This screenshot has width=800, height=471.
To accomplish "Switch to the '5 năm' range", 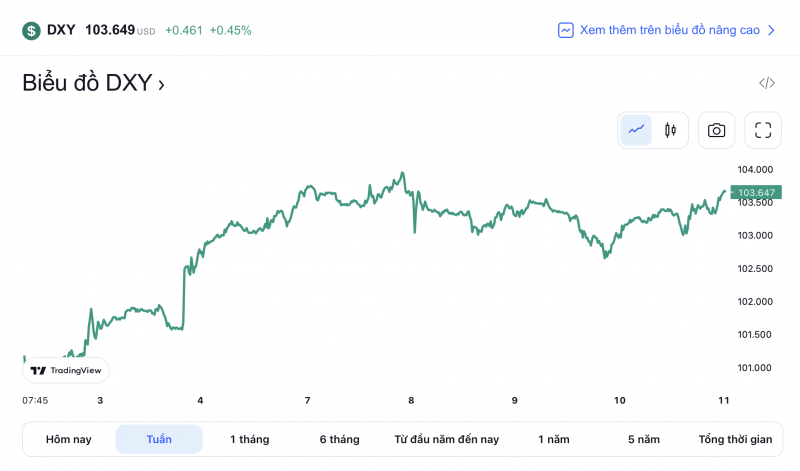I will [x=644, y=439].
